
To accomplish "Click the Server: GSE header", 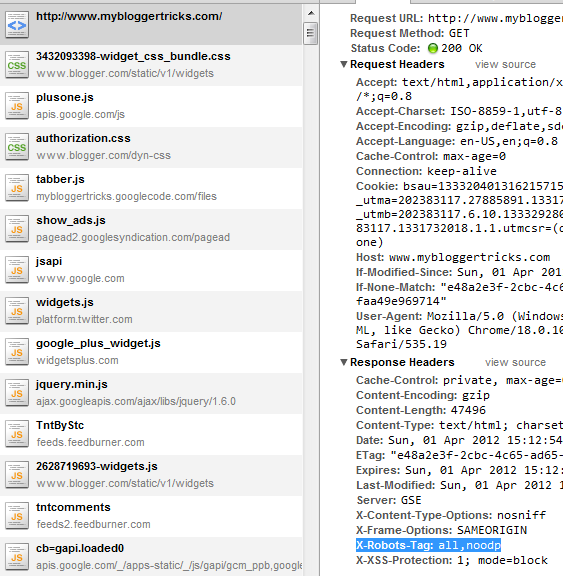I will click(x=389, y=500).
